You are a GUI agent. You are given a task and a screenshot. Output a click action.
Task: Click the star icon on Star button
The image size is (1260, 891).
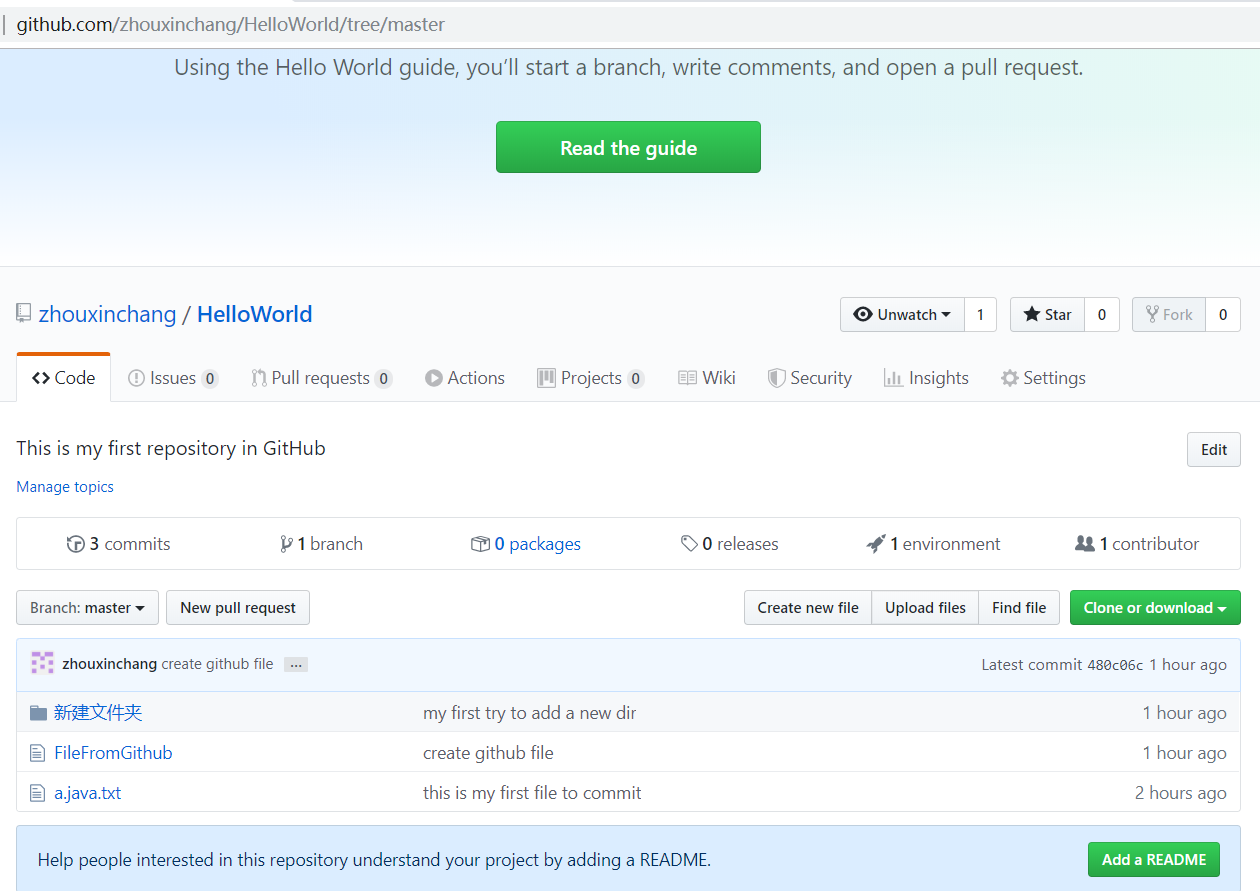coord(1032,314)
